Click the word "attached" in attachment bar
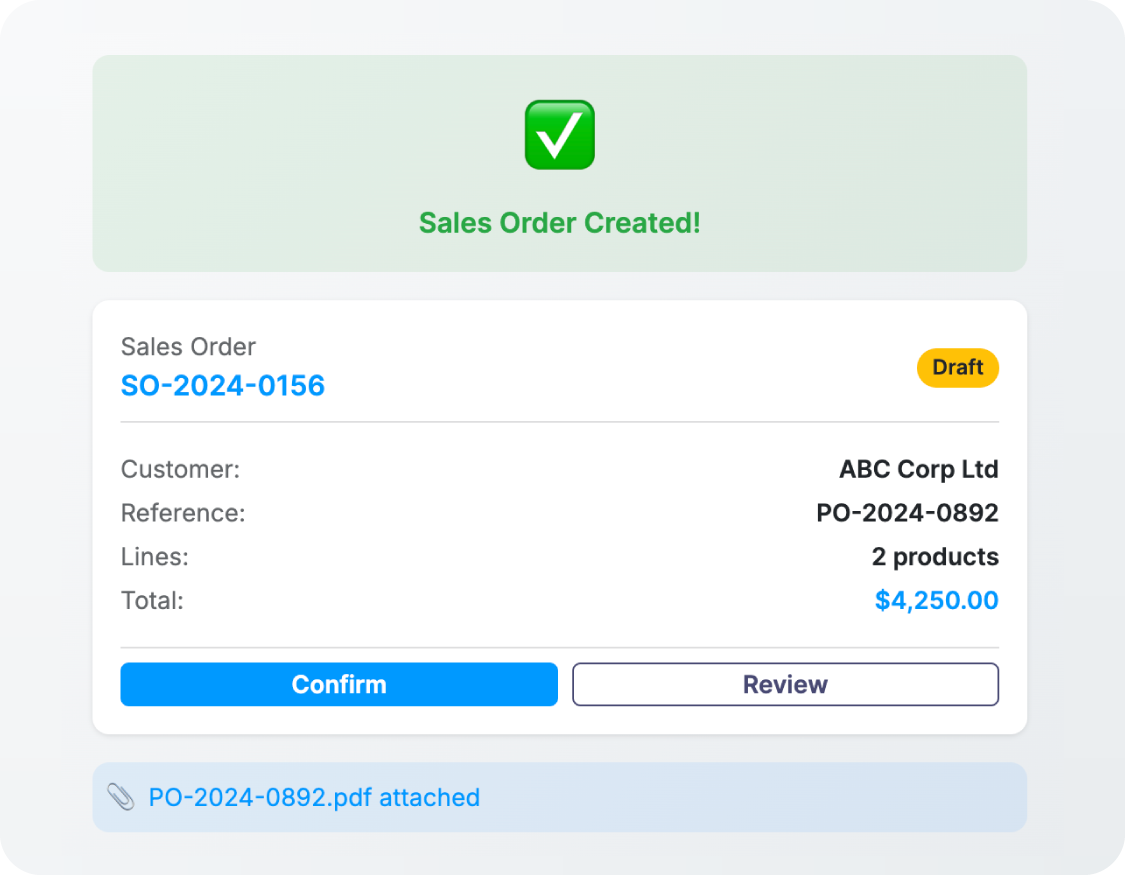This screenshot has width=1125, height=875. (429, 797)
